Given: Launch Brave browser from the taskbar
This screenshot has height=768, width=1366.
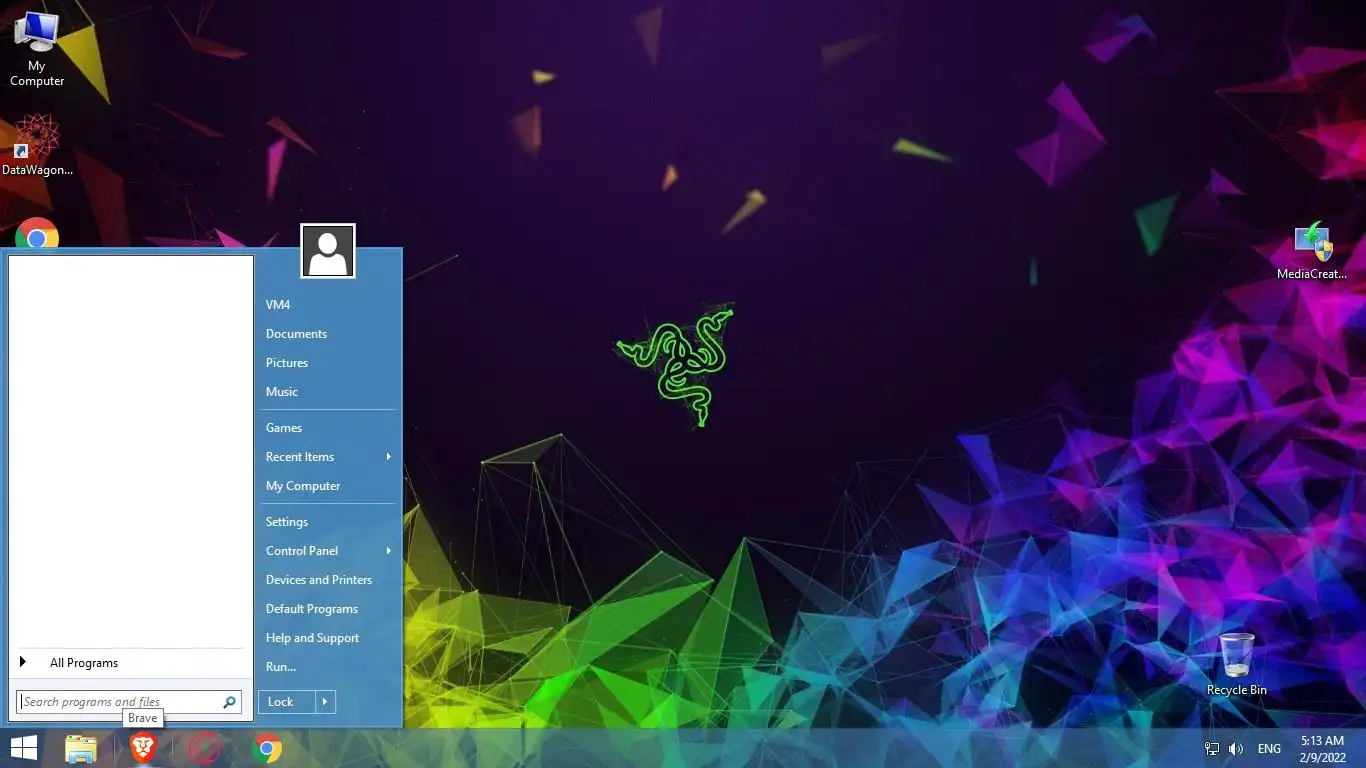Looking at the screenshot, I should pos(143,749).
